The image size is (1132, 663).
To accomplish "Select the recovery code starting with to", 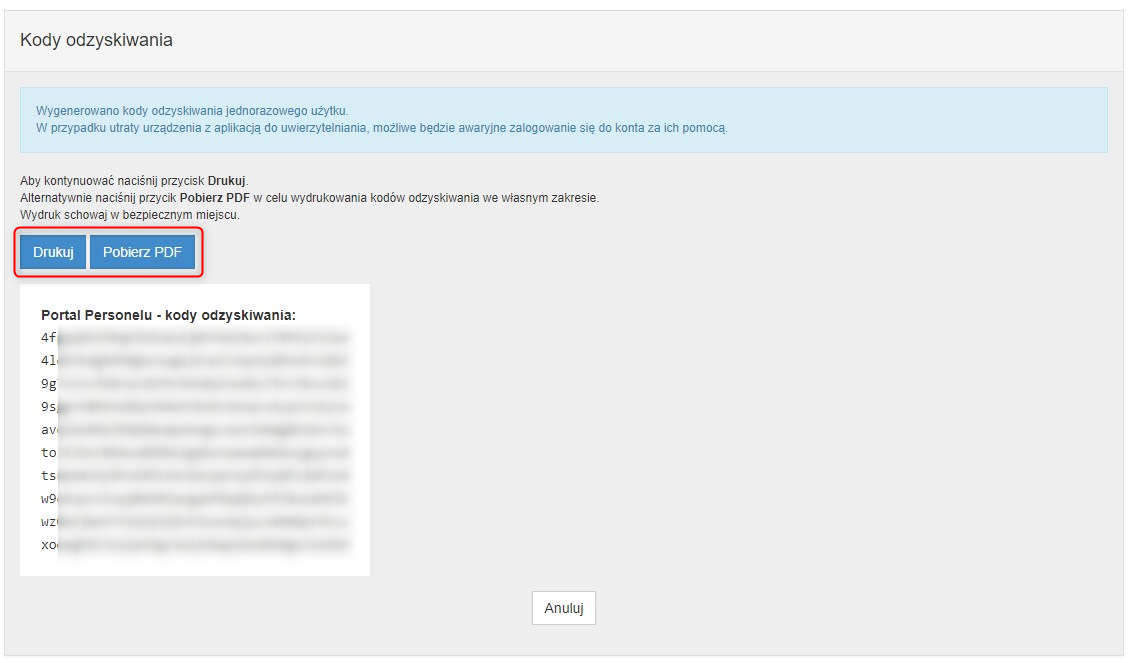I will 195,453.
